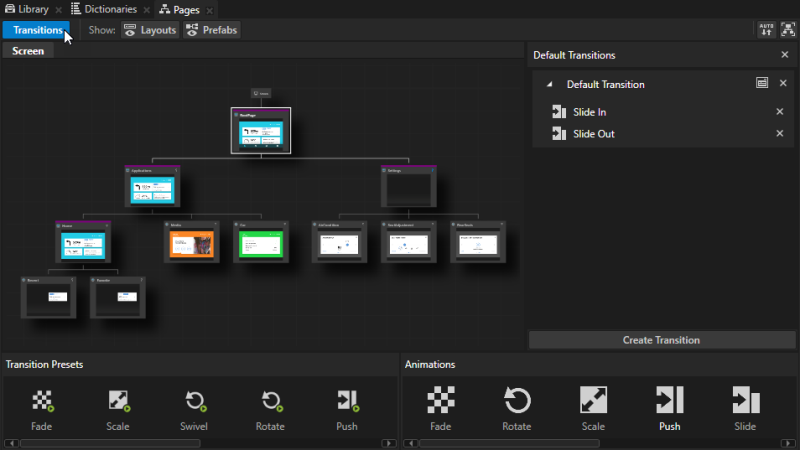Screen dimensions: 800x450
Task: Click the Slide animation icon
Action: pos(745,409)
